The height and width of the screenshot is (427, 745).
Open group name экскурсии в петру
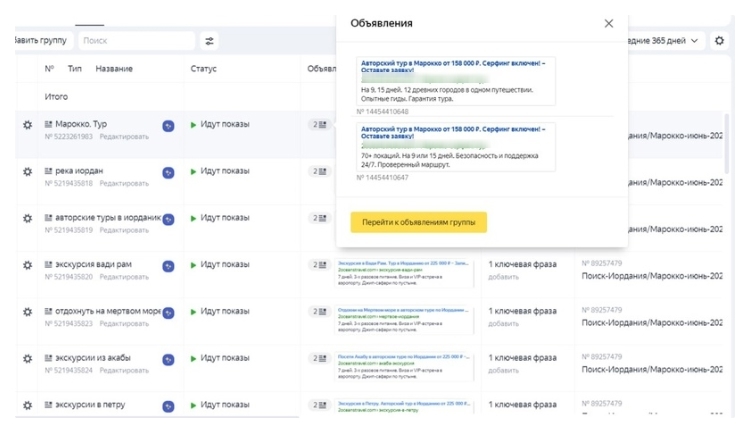pyautogui.click(x=90, y=405)
